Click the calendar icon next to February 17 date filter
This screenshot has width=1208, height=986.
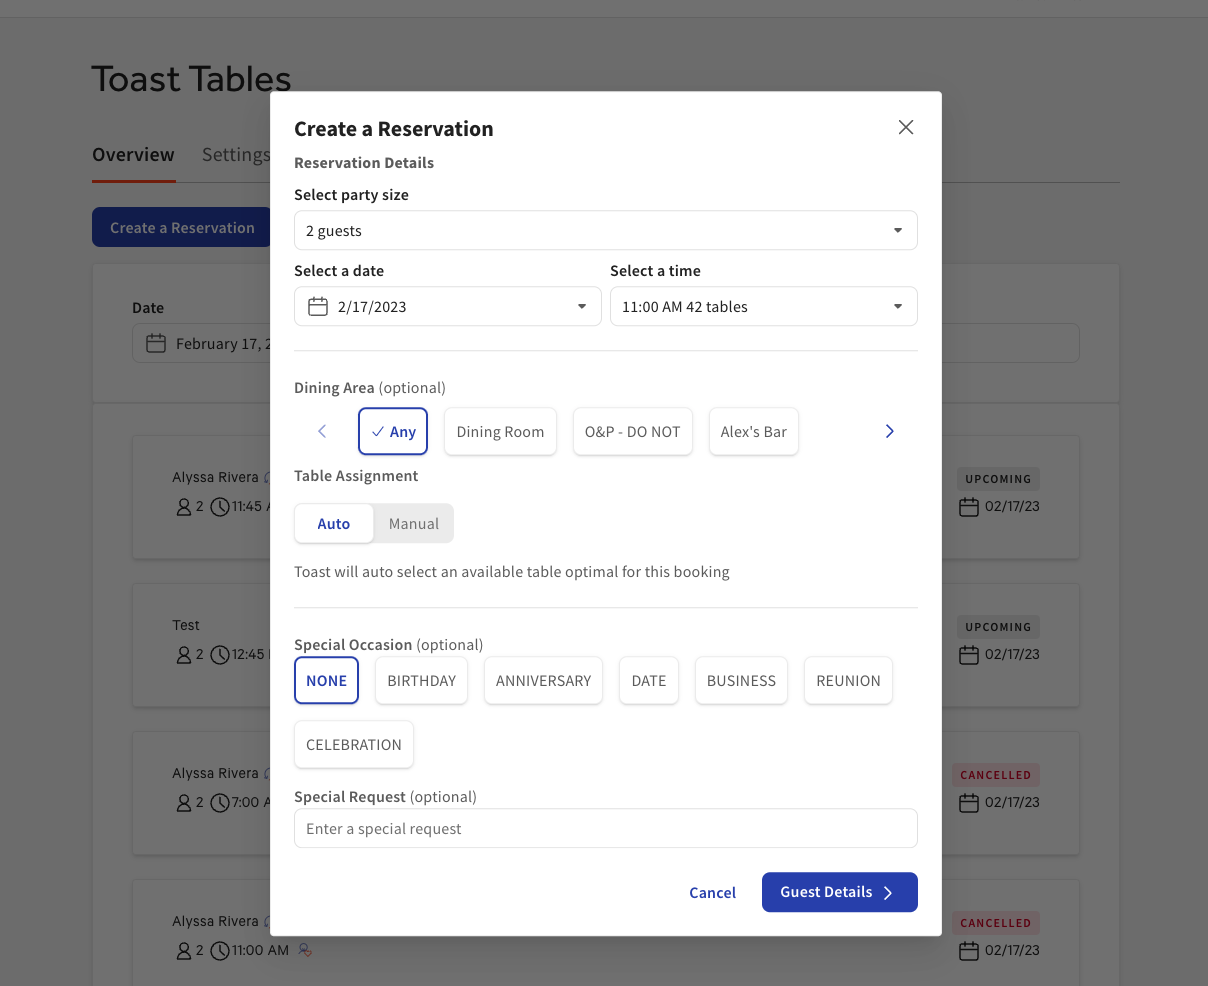155,343
